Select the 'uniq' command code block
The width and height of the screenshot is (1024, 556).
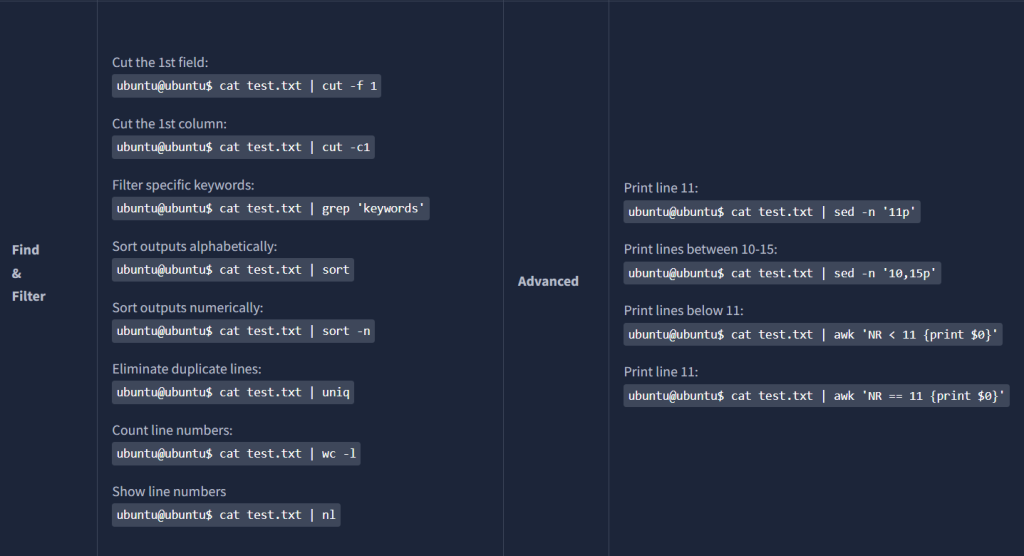tap(233, 392)
